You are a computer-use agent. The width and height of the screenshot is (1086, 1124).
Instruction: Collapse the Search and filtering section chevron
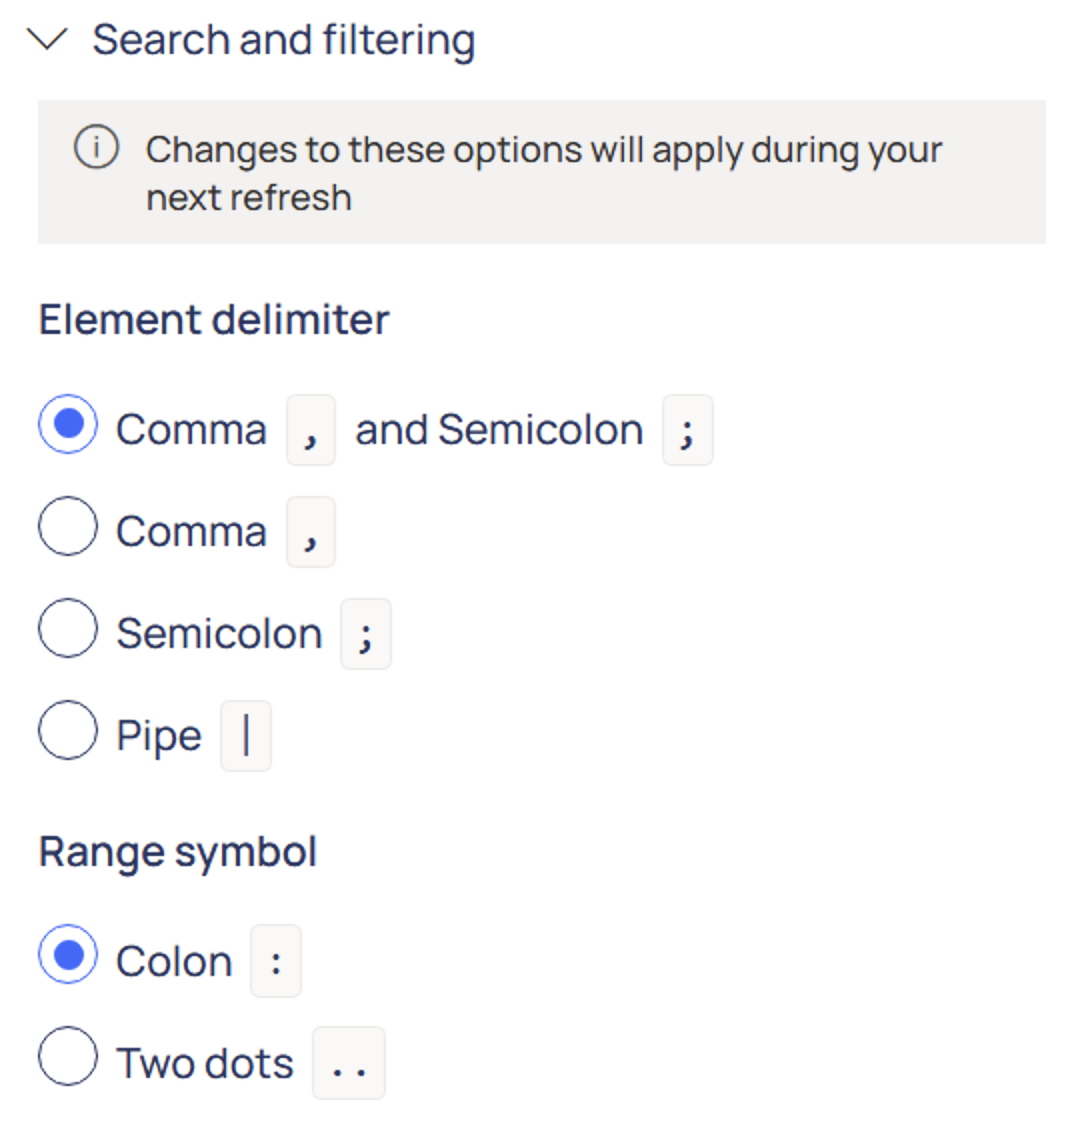(x=48, y=40)
